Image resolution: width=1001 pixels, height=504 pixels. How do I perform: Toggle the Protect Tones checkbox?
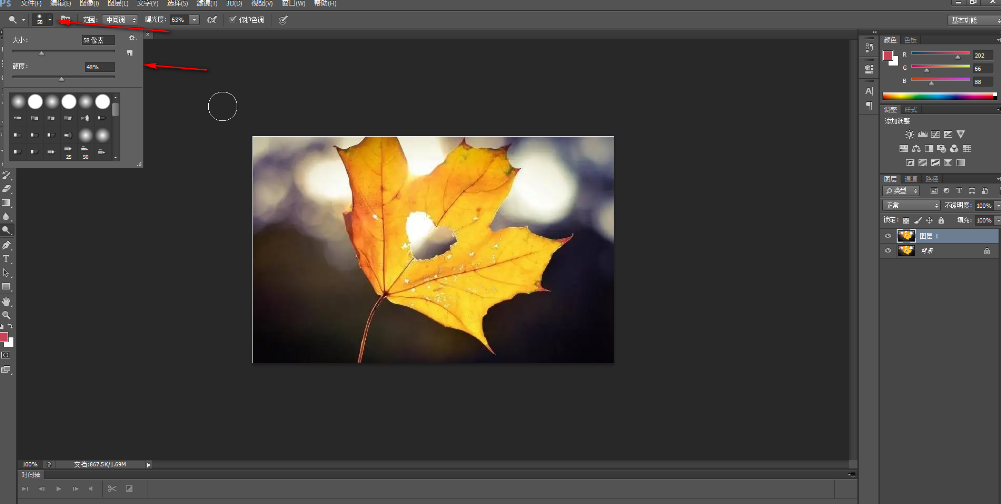click(x=233, y=19)
